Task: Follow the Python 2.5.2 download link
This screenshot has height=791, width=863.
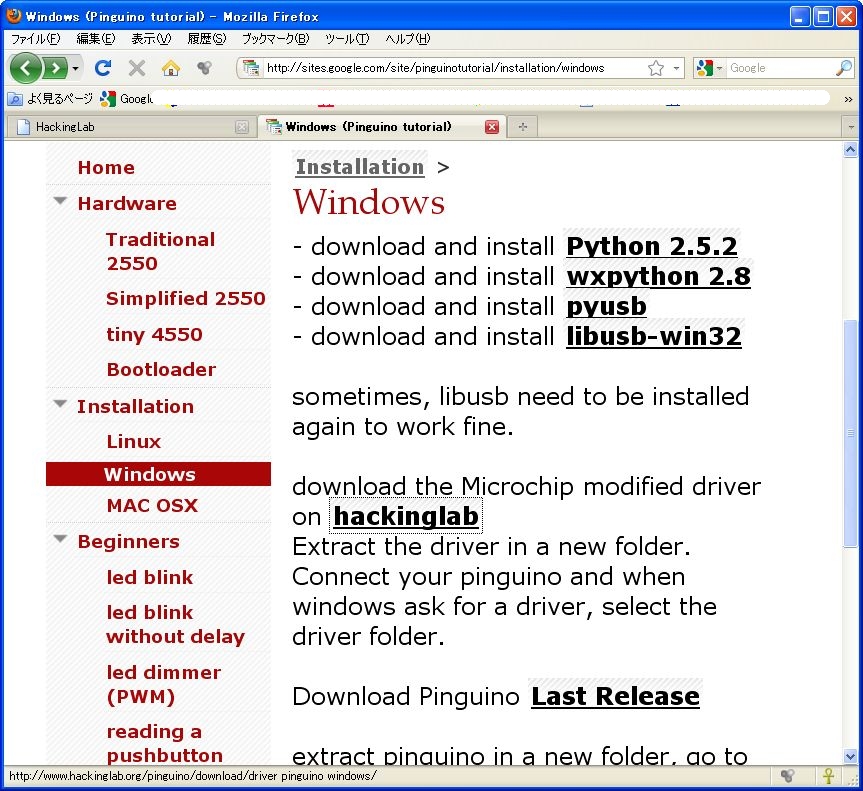Action: pos(652,247)
